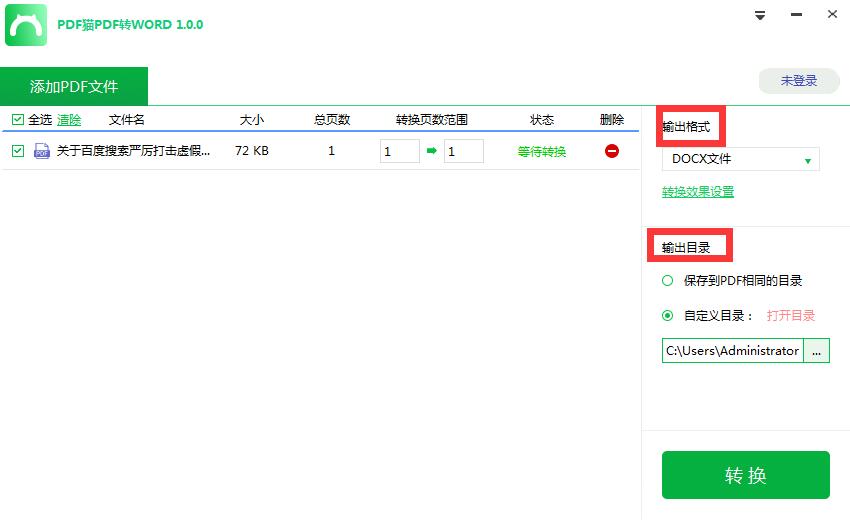The height and width of the screenshot is (520, 850).
Task: Close the PDF猫 window
Action: pos(831,15)
